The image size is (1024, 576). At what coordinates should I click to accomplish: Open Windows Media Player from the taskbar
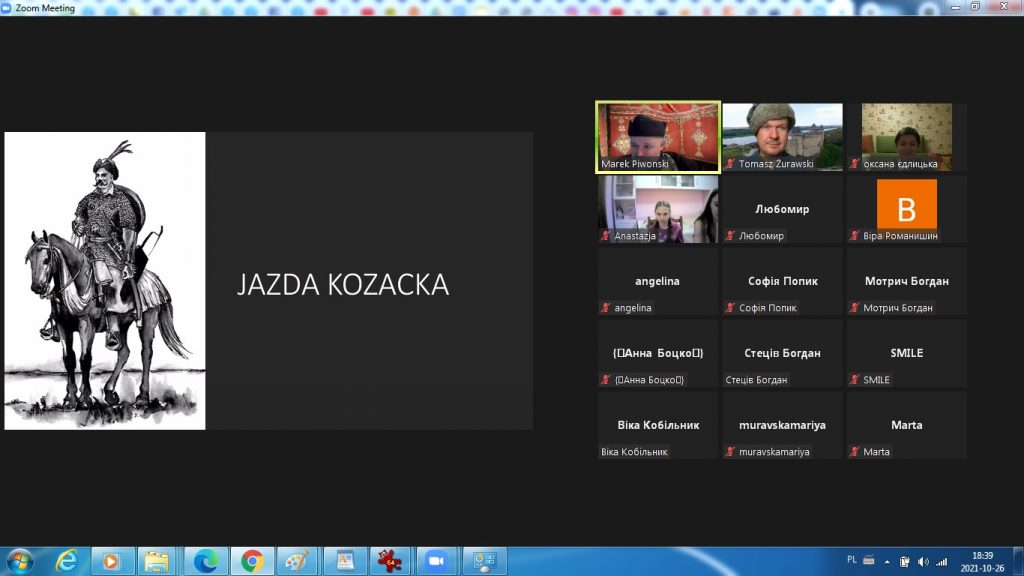113,561
